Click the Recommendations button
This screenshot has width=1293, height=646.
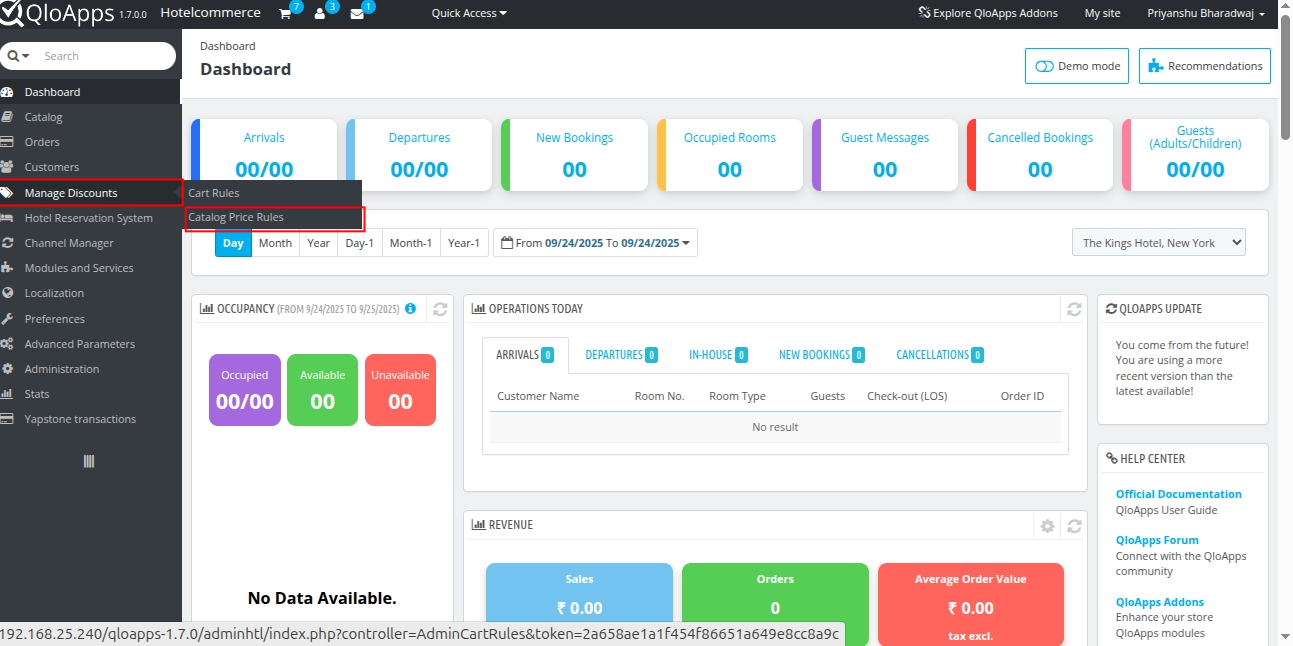1204,66
